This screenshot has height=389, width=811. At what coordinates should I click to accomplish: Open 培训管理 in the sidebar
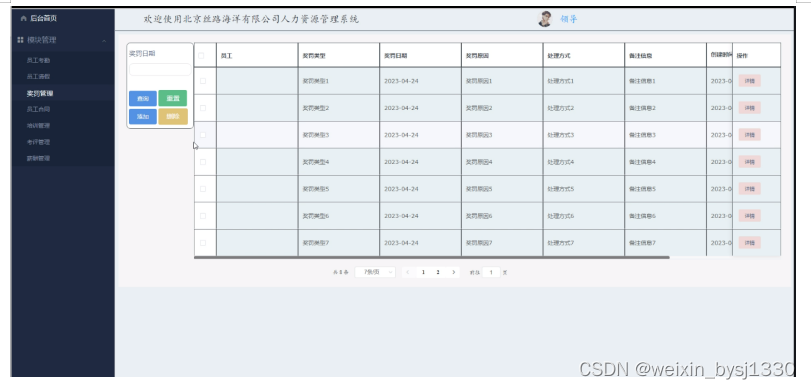point(38,126)
